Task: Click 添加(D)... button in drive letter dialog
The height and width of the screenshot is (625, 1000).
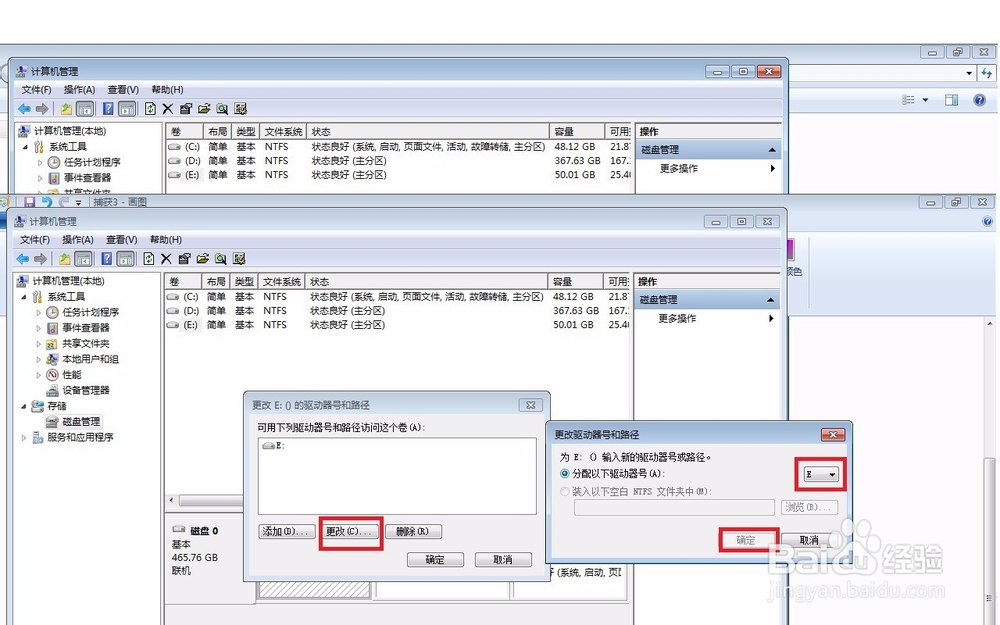Action: click(x=286, y=531)
